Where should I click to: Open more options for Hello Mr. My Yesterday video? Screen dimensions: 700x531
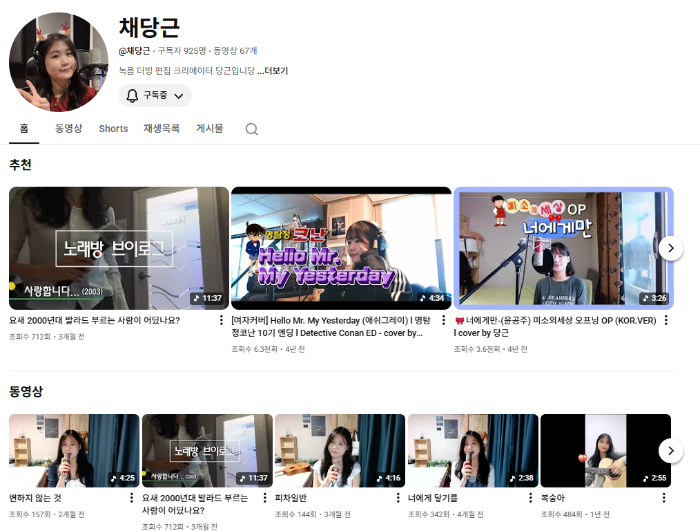443,320
